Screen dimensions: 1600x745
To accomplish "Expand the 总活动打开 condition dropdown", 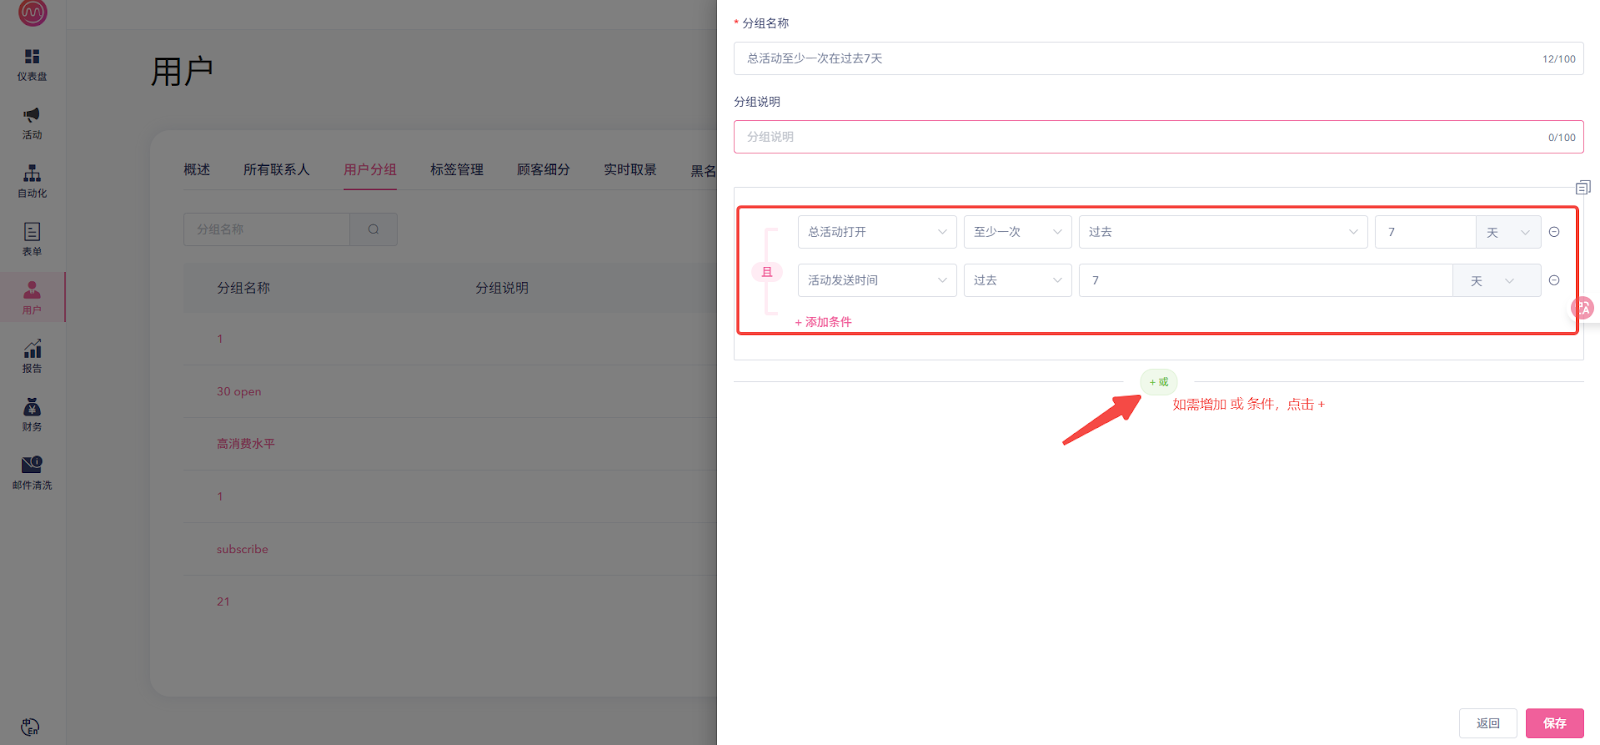I will 876,232.
